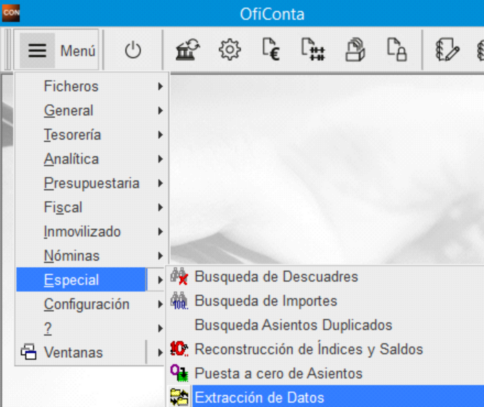Click the notebook with pencil icon
Viewport: 484px width, 407px height.
pyautogui.click(x=448, y=50)
